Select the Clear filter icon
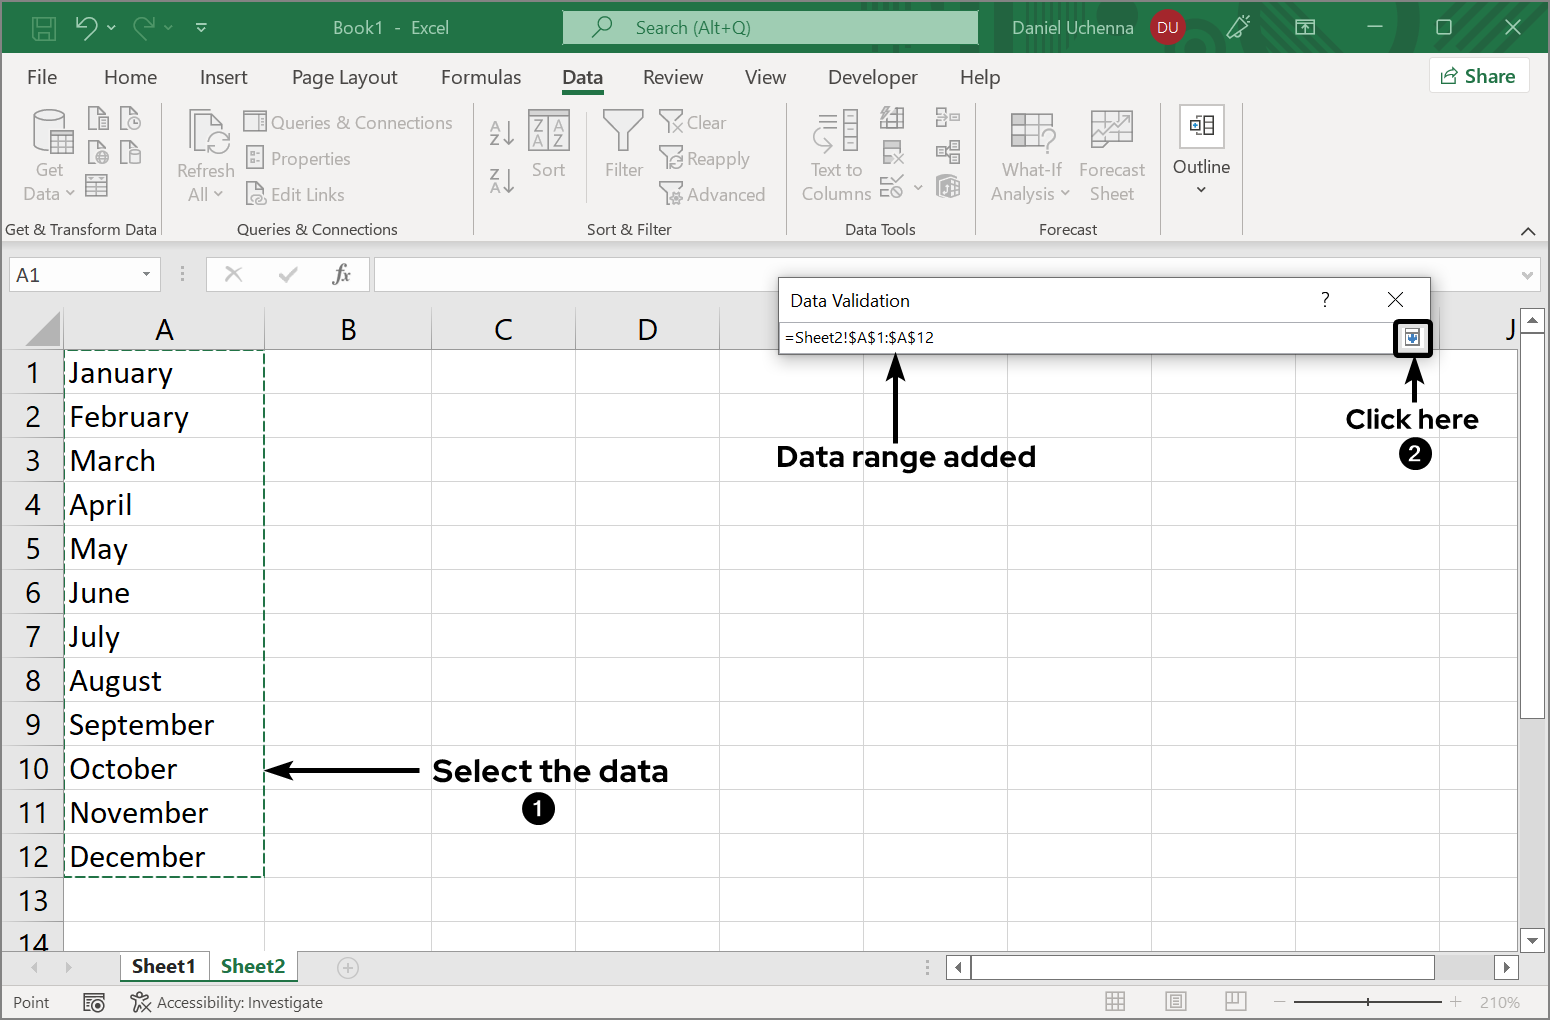 pos(693,122)
